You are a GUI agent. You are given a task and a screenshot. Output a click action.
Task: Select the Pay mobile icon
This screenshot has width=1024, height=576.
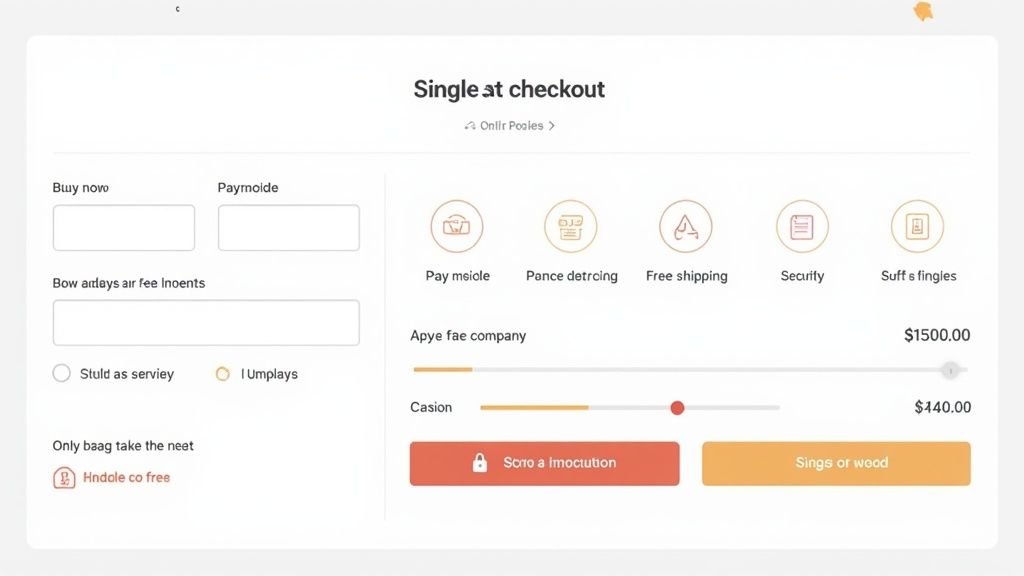457,226
